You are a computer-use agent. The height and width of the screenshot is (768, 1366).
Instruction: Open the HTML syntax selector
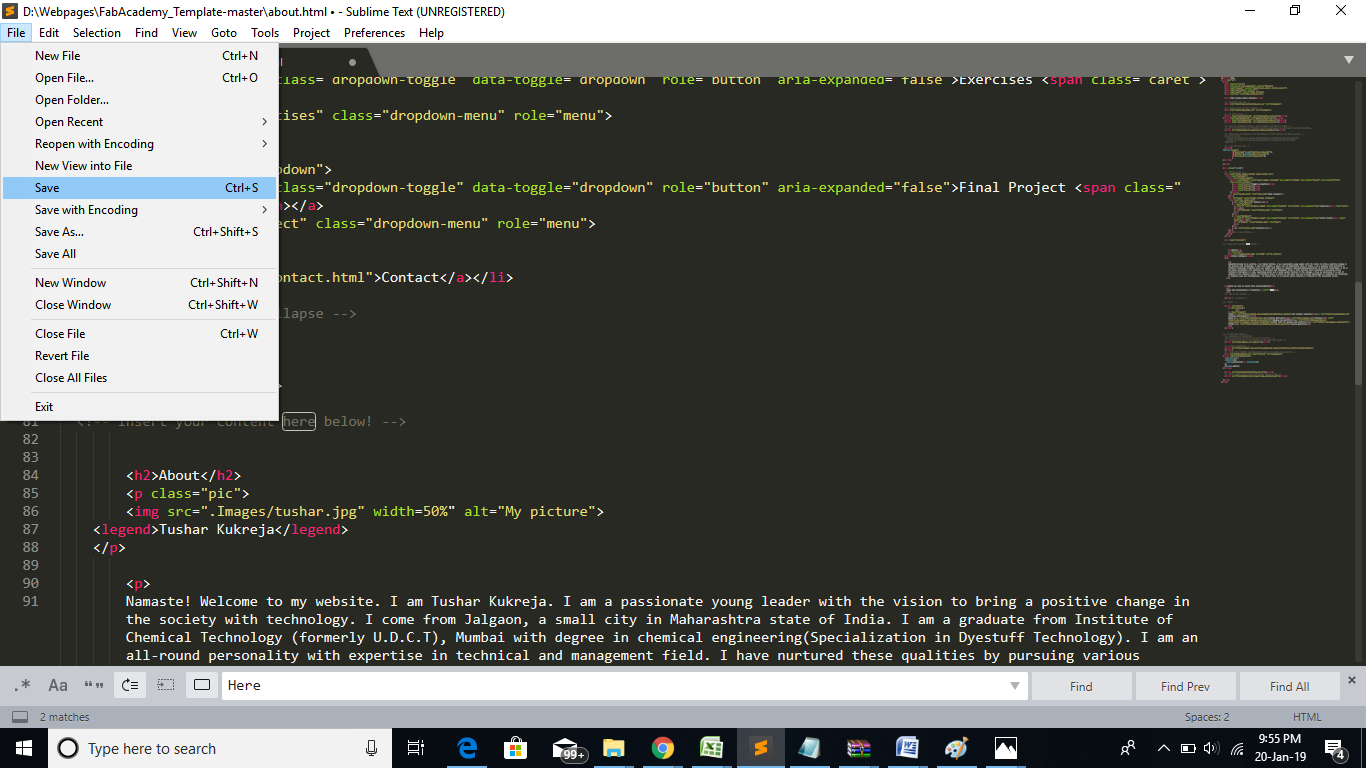pyautogui.click(x=1306, y=717)
